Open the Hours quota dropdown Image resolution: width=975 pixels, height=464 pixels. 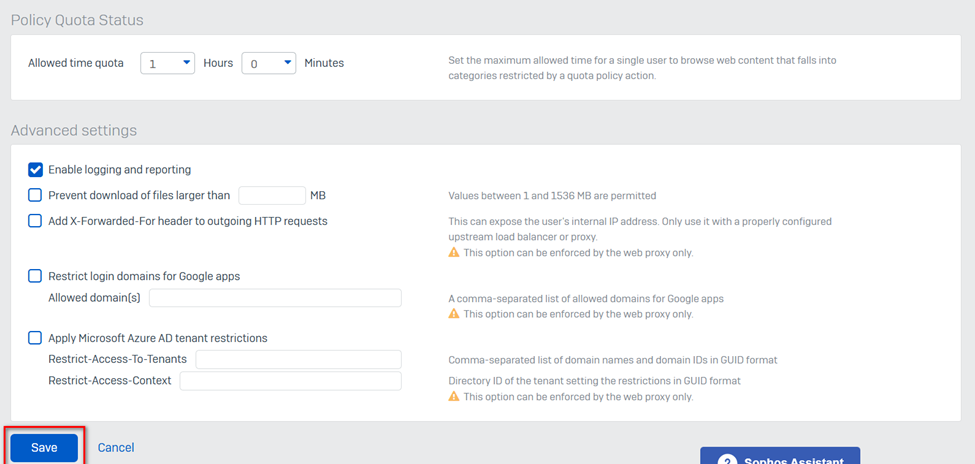[168, 63]
